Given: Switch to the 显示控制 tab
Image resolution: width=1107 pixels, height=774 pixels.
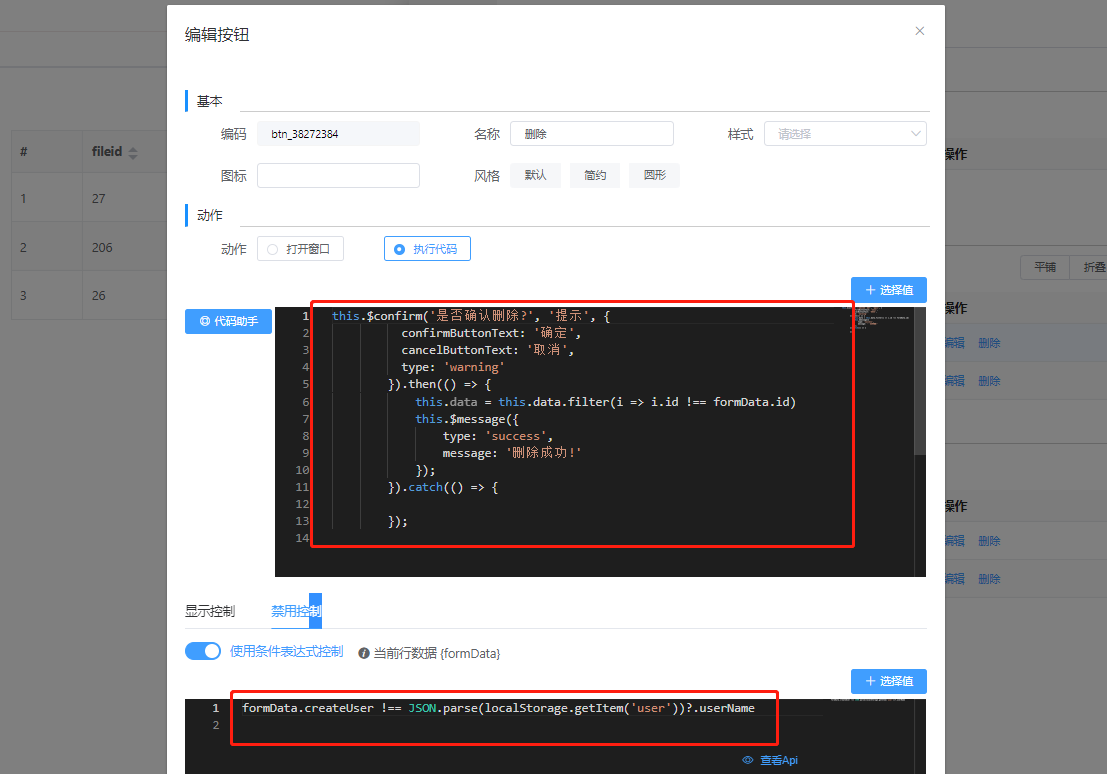Looking at the screenshot, I should [209, 611].
